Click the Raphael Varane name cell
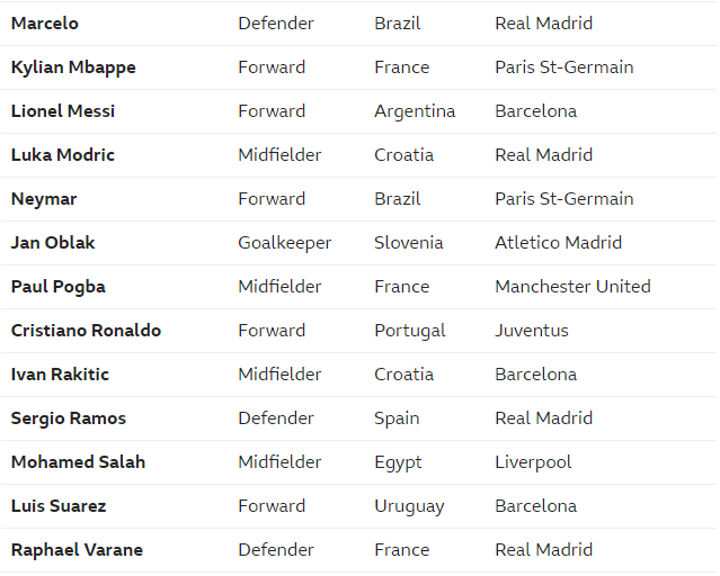 tap(77, 550)
